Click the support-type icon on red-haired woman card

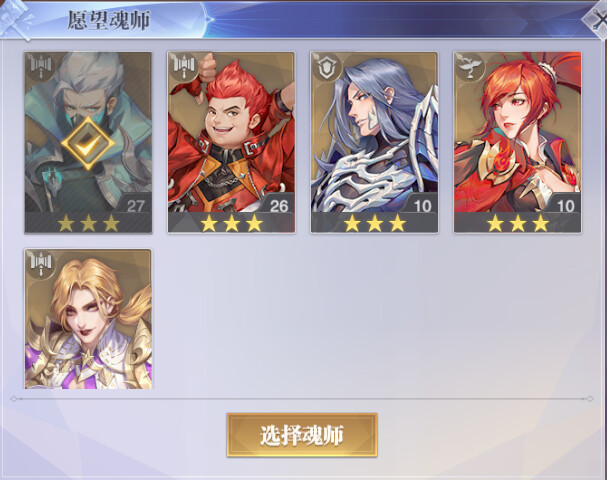471,68
